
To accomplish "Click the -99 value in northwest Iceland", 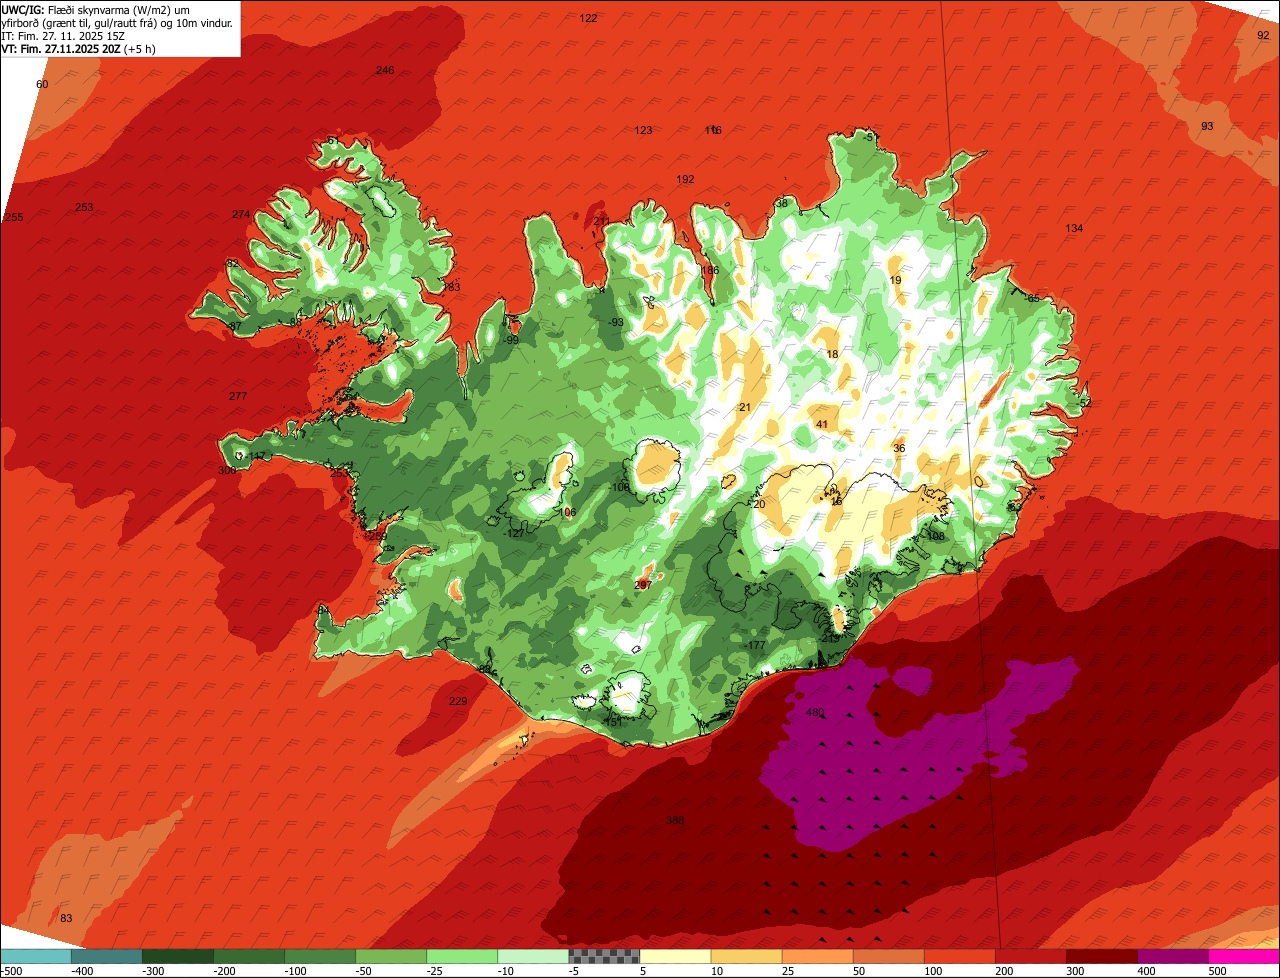I will [x=511, y=341].
